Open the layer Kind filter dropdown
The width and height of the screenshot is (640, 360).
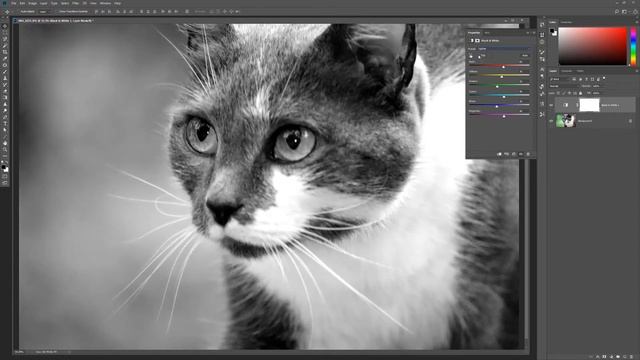click(x=560, y=79)
